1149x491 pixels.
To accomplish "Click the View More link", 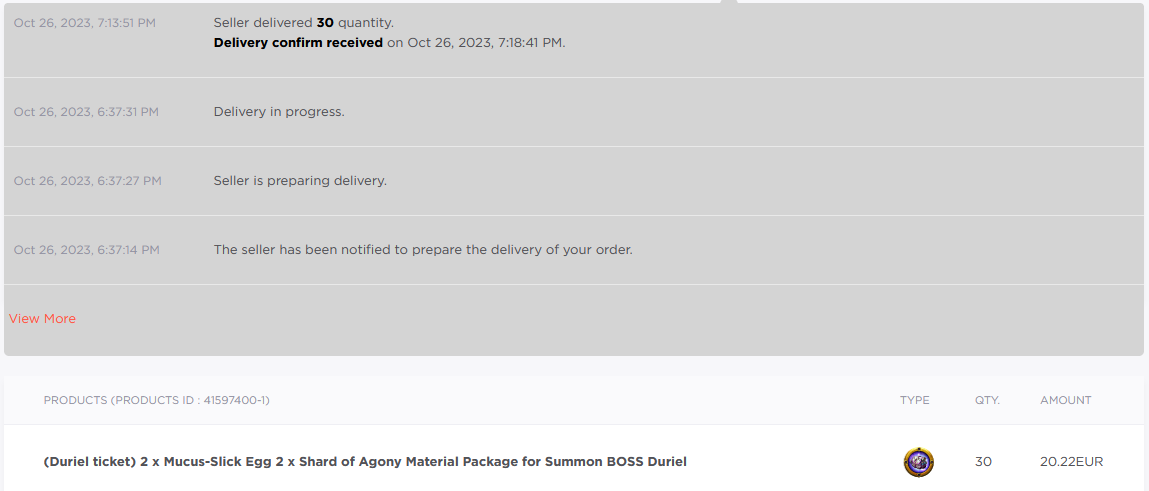I will pos(42,319).
